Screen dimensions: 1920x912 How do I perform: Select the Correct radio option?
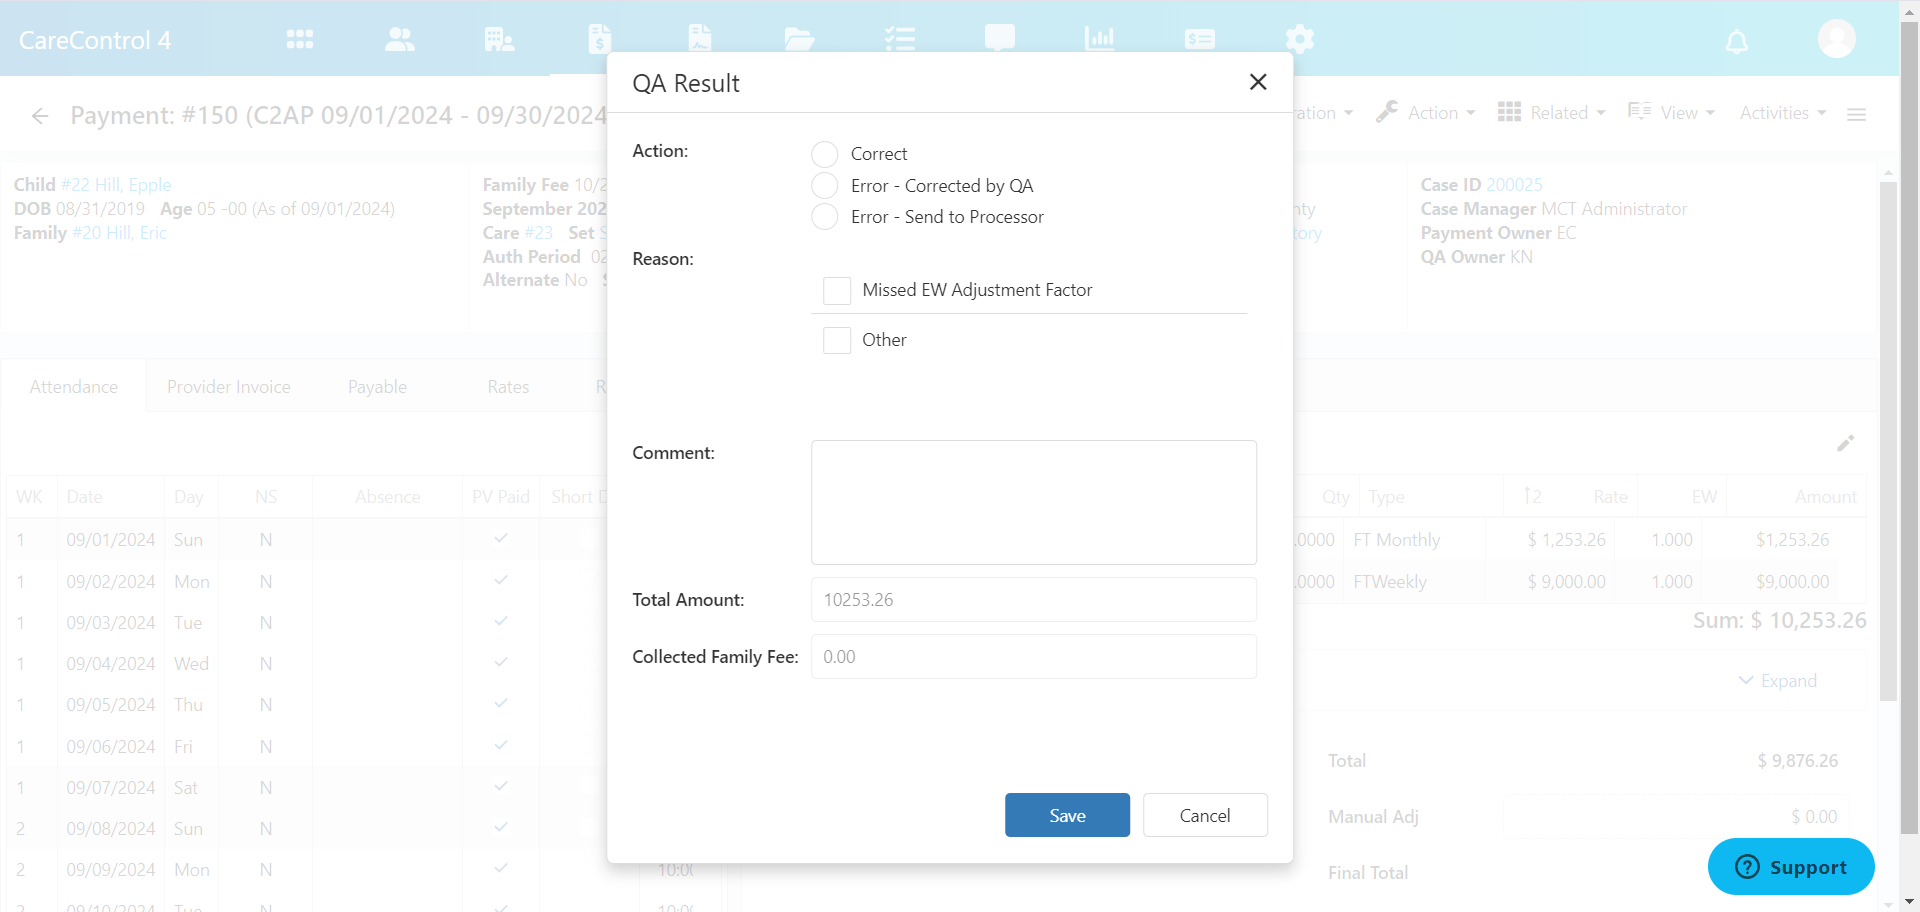pyautogui.click(x=825, y=154)
